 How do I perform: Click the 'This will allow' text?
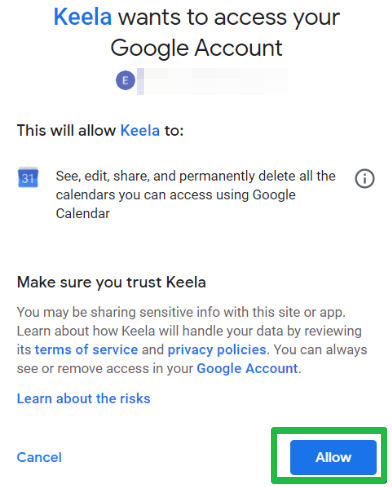(66, 130)
